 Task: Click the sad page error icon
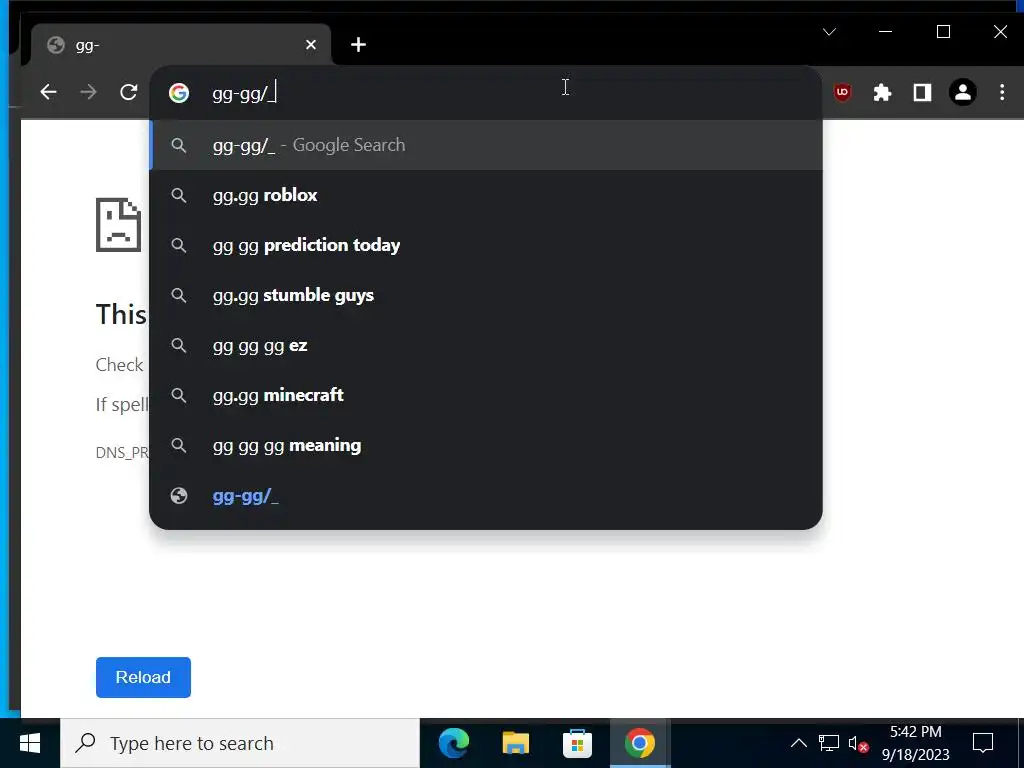(118, 224)
